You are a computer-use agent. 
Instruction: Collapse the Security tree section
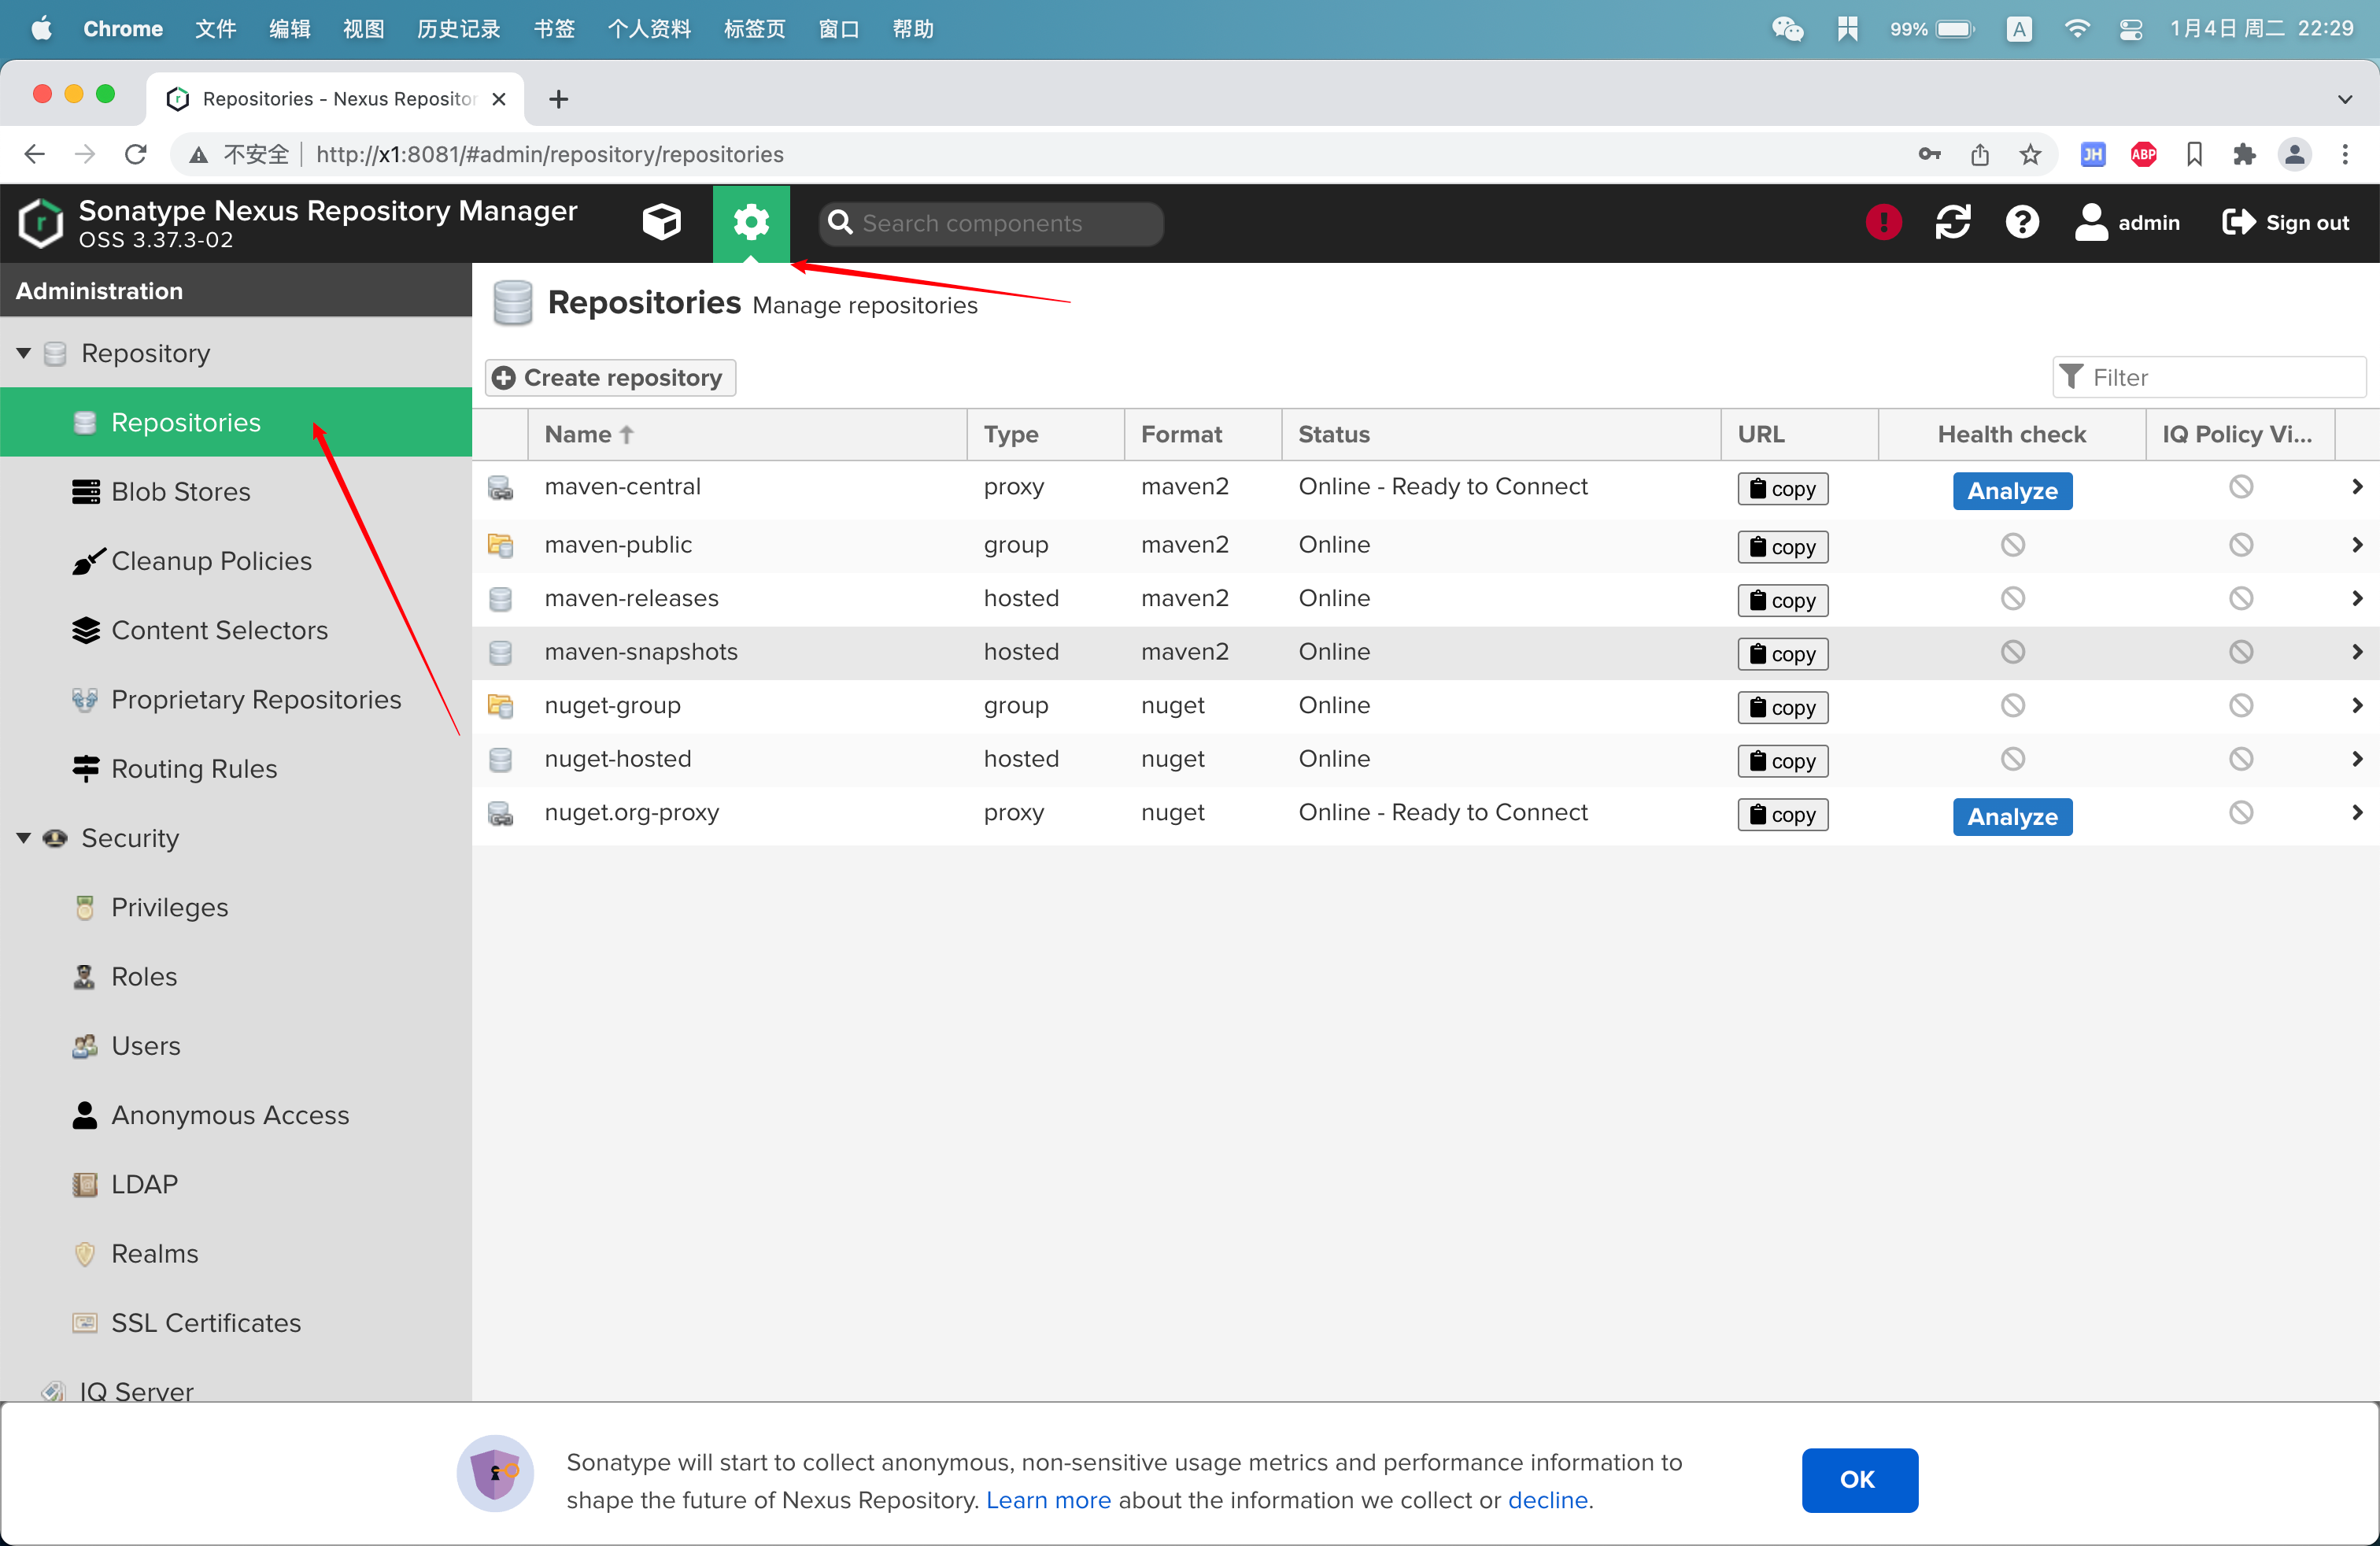[x=24, y=837]
